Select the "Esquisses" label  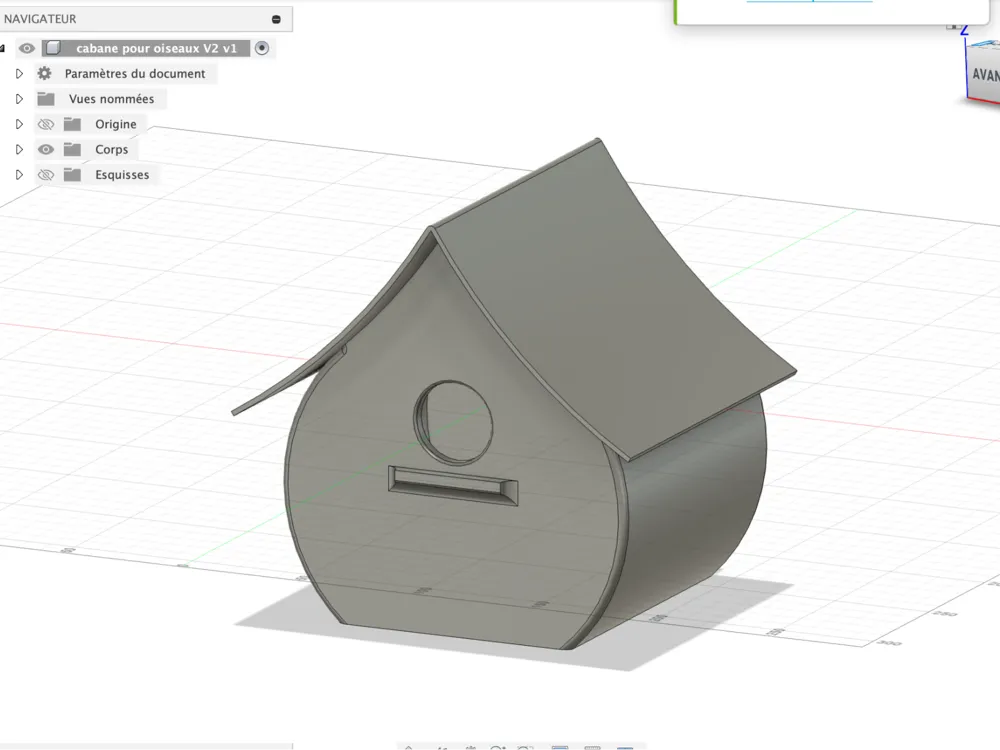[122, 175]
